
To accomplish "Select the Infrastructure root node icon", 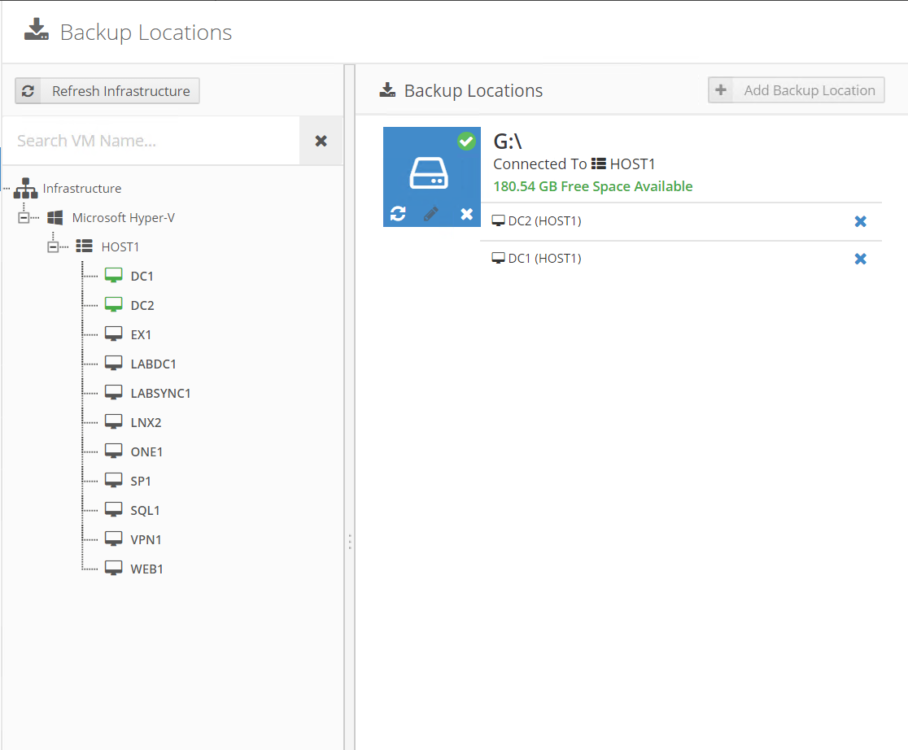I will pos(26,188).
